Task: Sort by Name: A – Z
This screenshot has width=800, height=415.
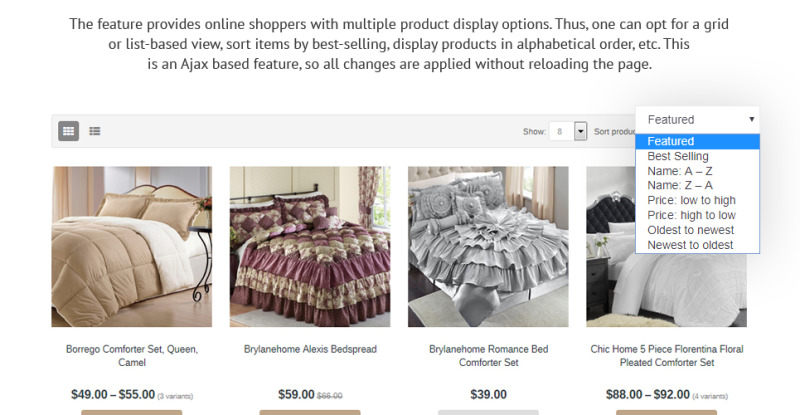Action: [x=680, y=171]
